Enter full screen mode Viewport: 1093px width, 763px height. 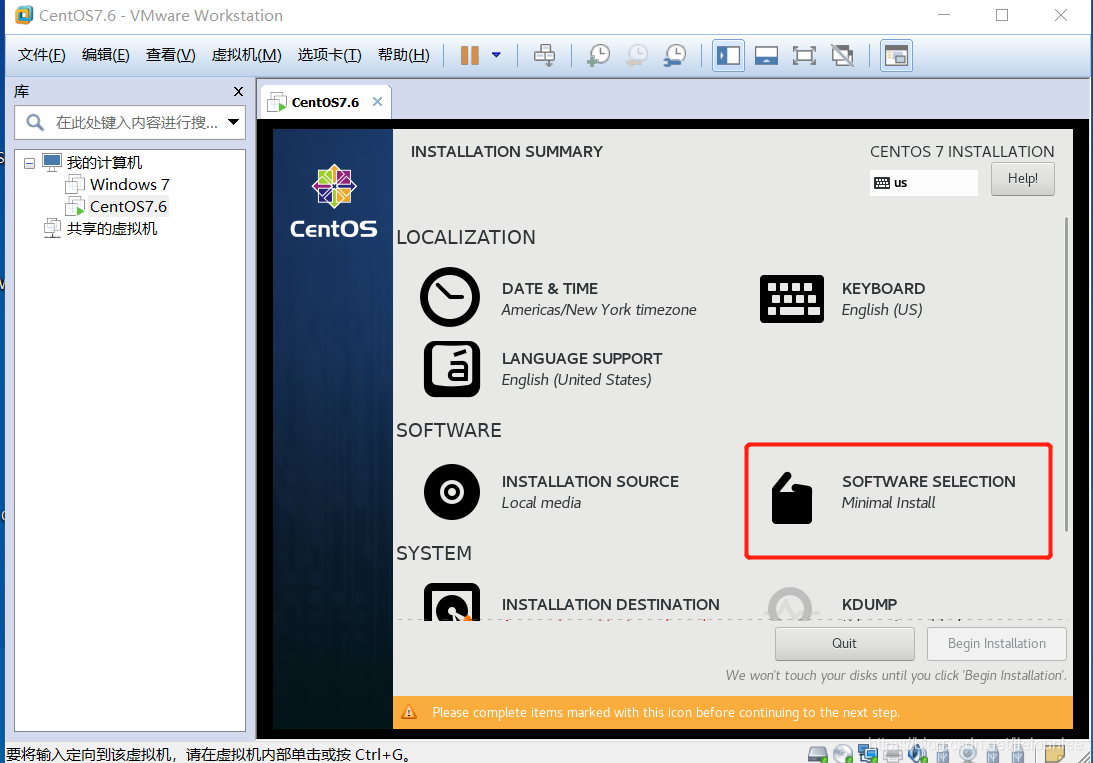(804, 55)
